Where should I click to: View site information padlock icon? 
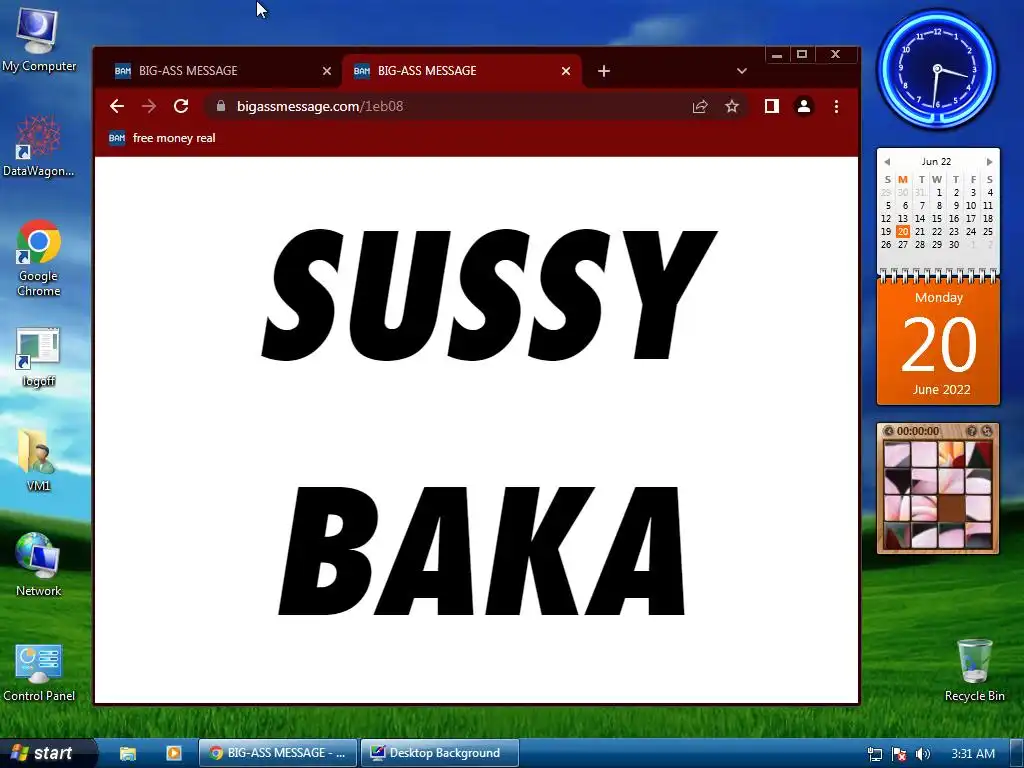tap(221, 106)
